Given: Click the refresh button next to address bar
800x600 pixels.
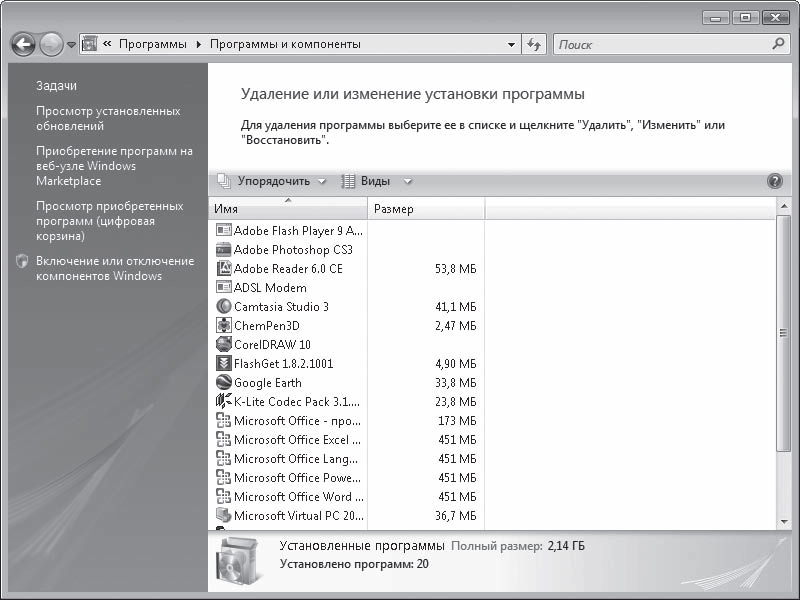Looking at the screenshot, I should [534, 45].
